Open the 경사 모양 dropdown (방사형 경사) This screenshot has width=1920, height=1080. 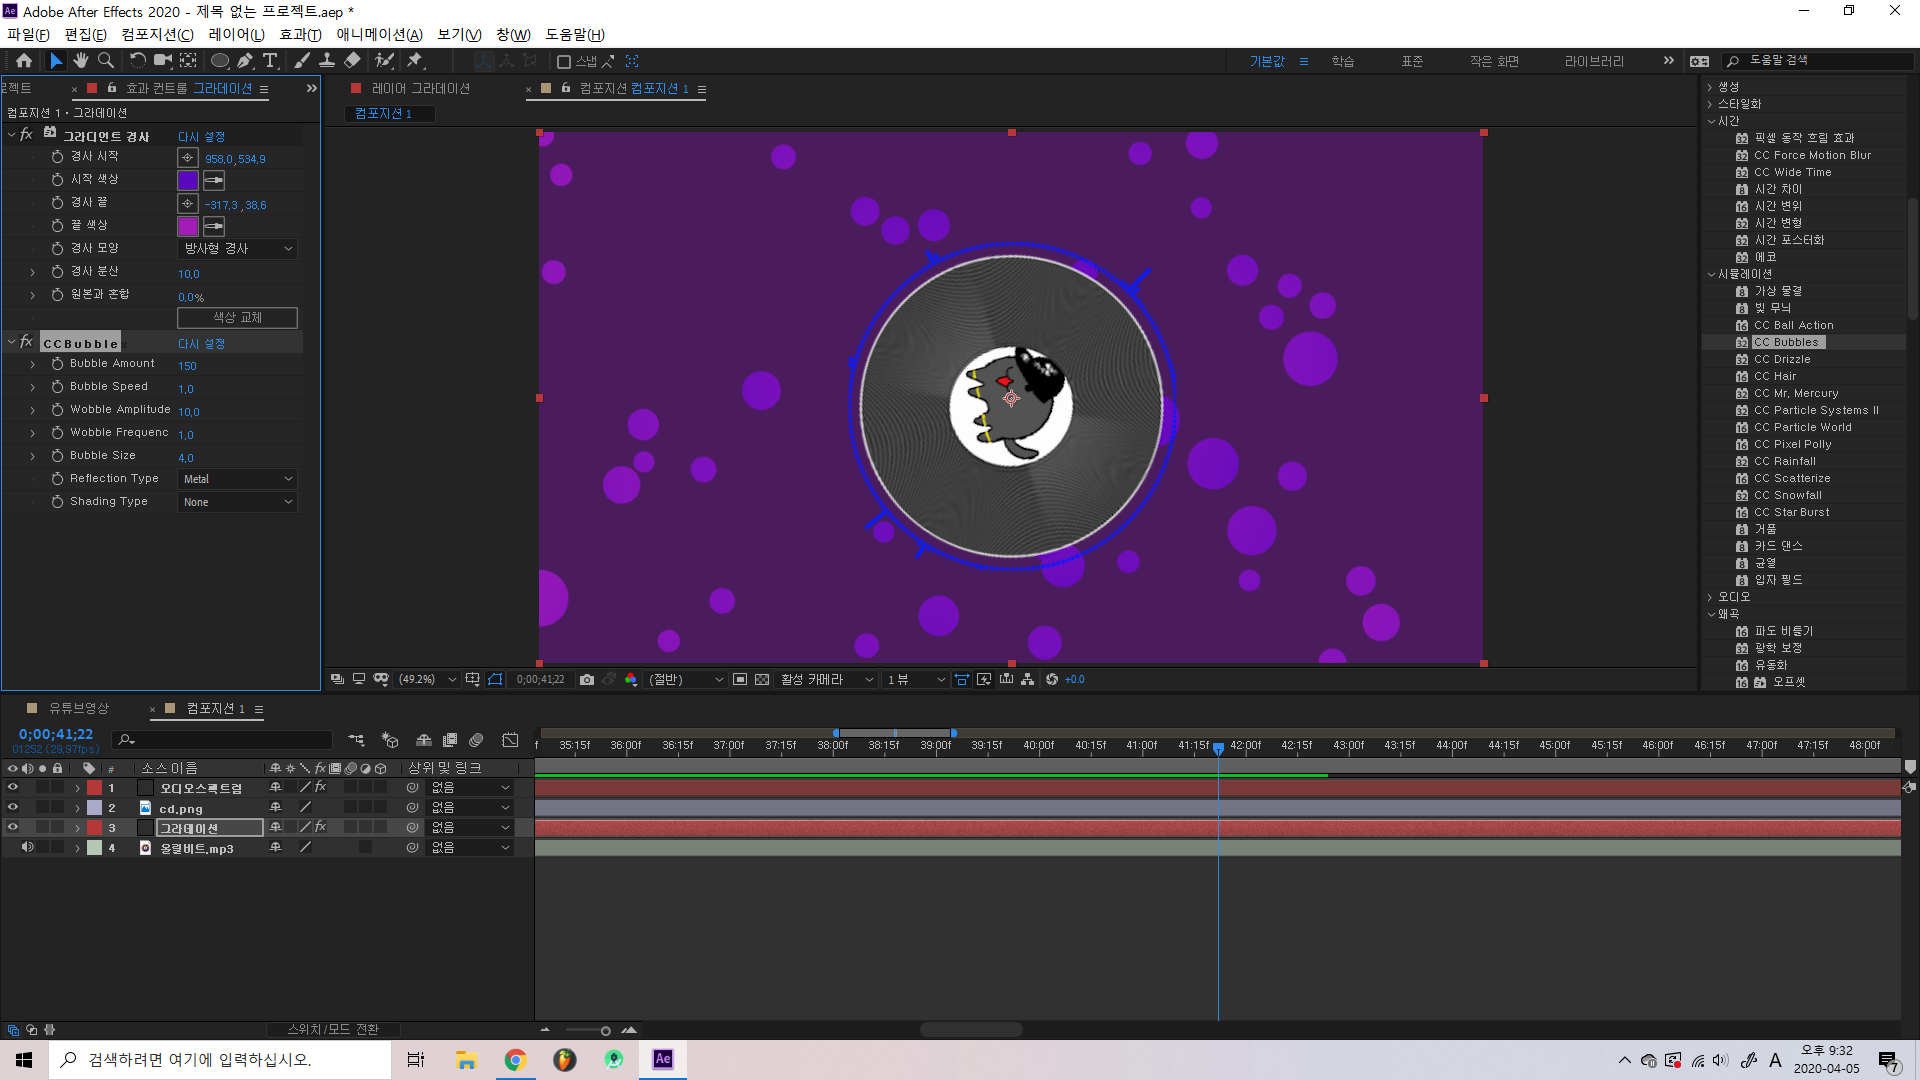pos(238,249)
